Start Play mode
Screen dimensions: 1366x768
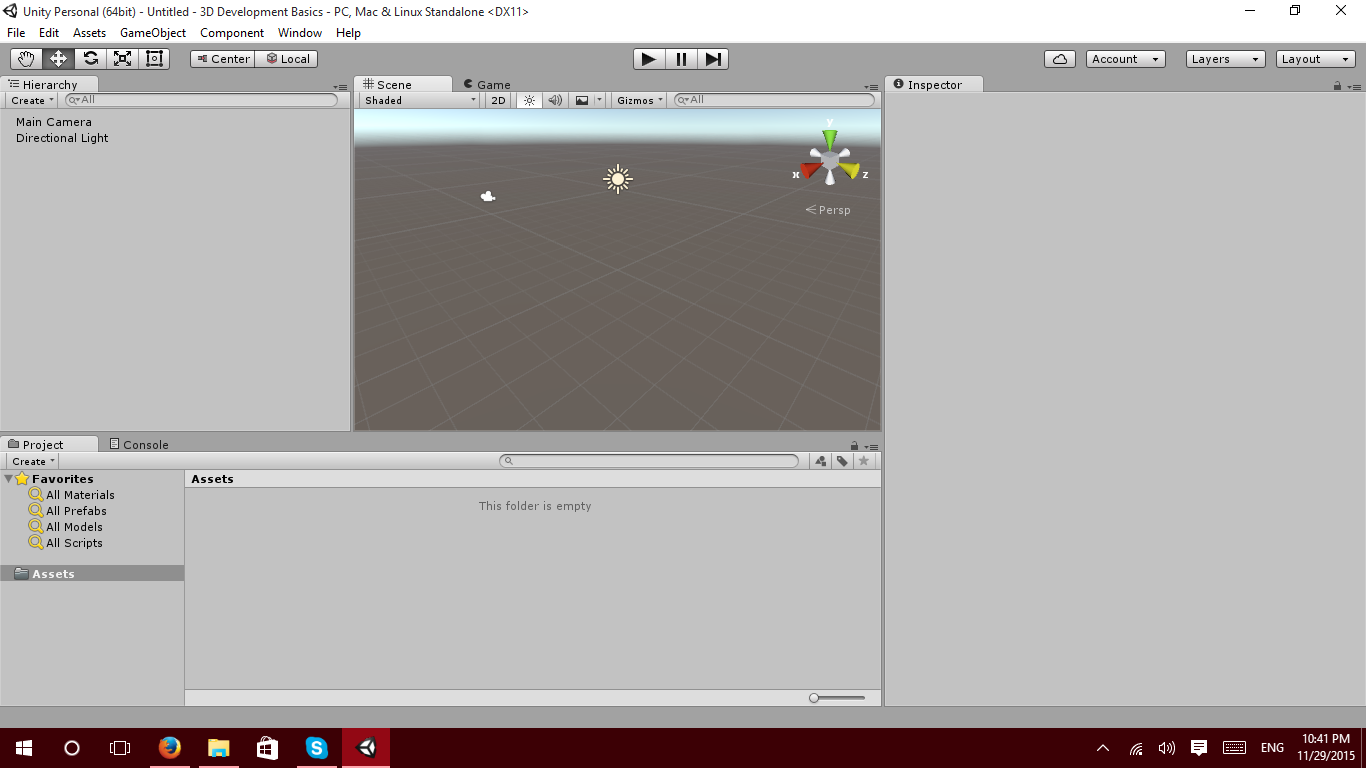click(x=649, y=59)
